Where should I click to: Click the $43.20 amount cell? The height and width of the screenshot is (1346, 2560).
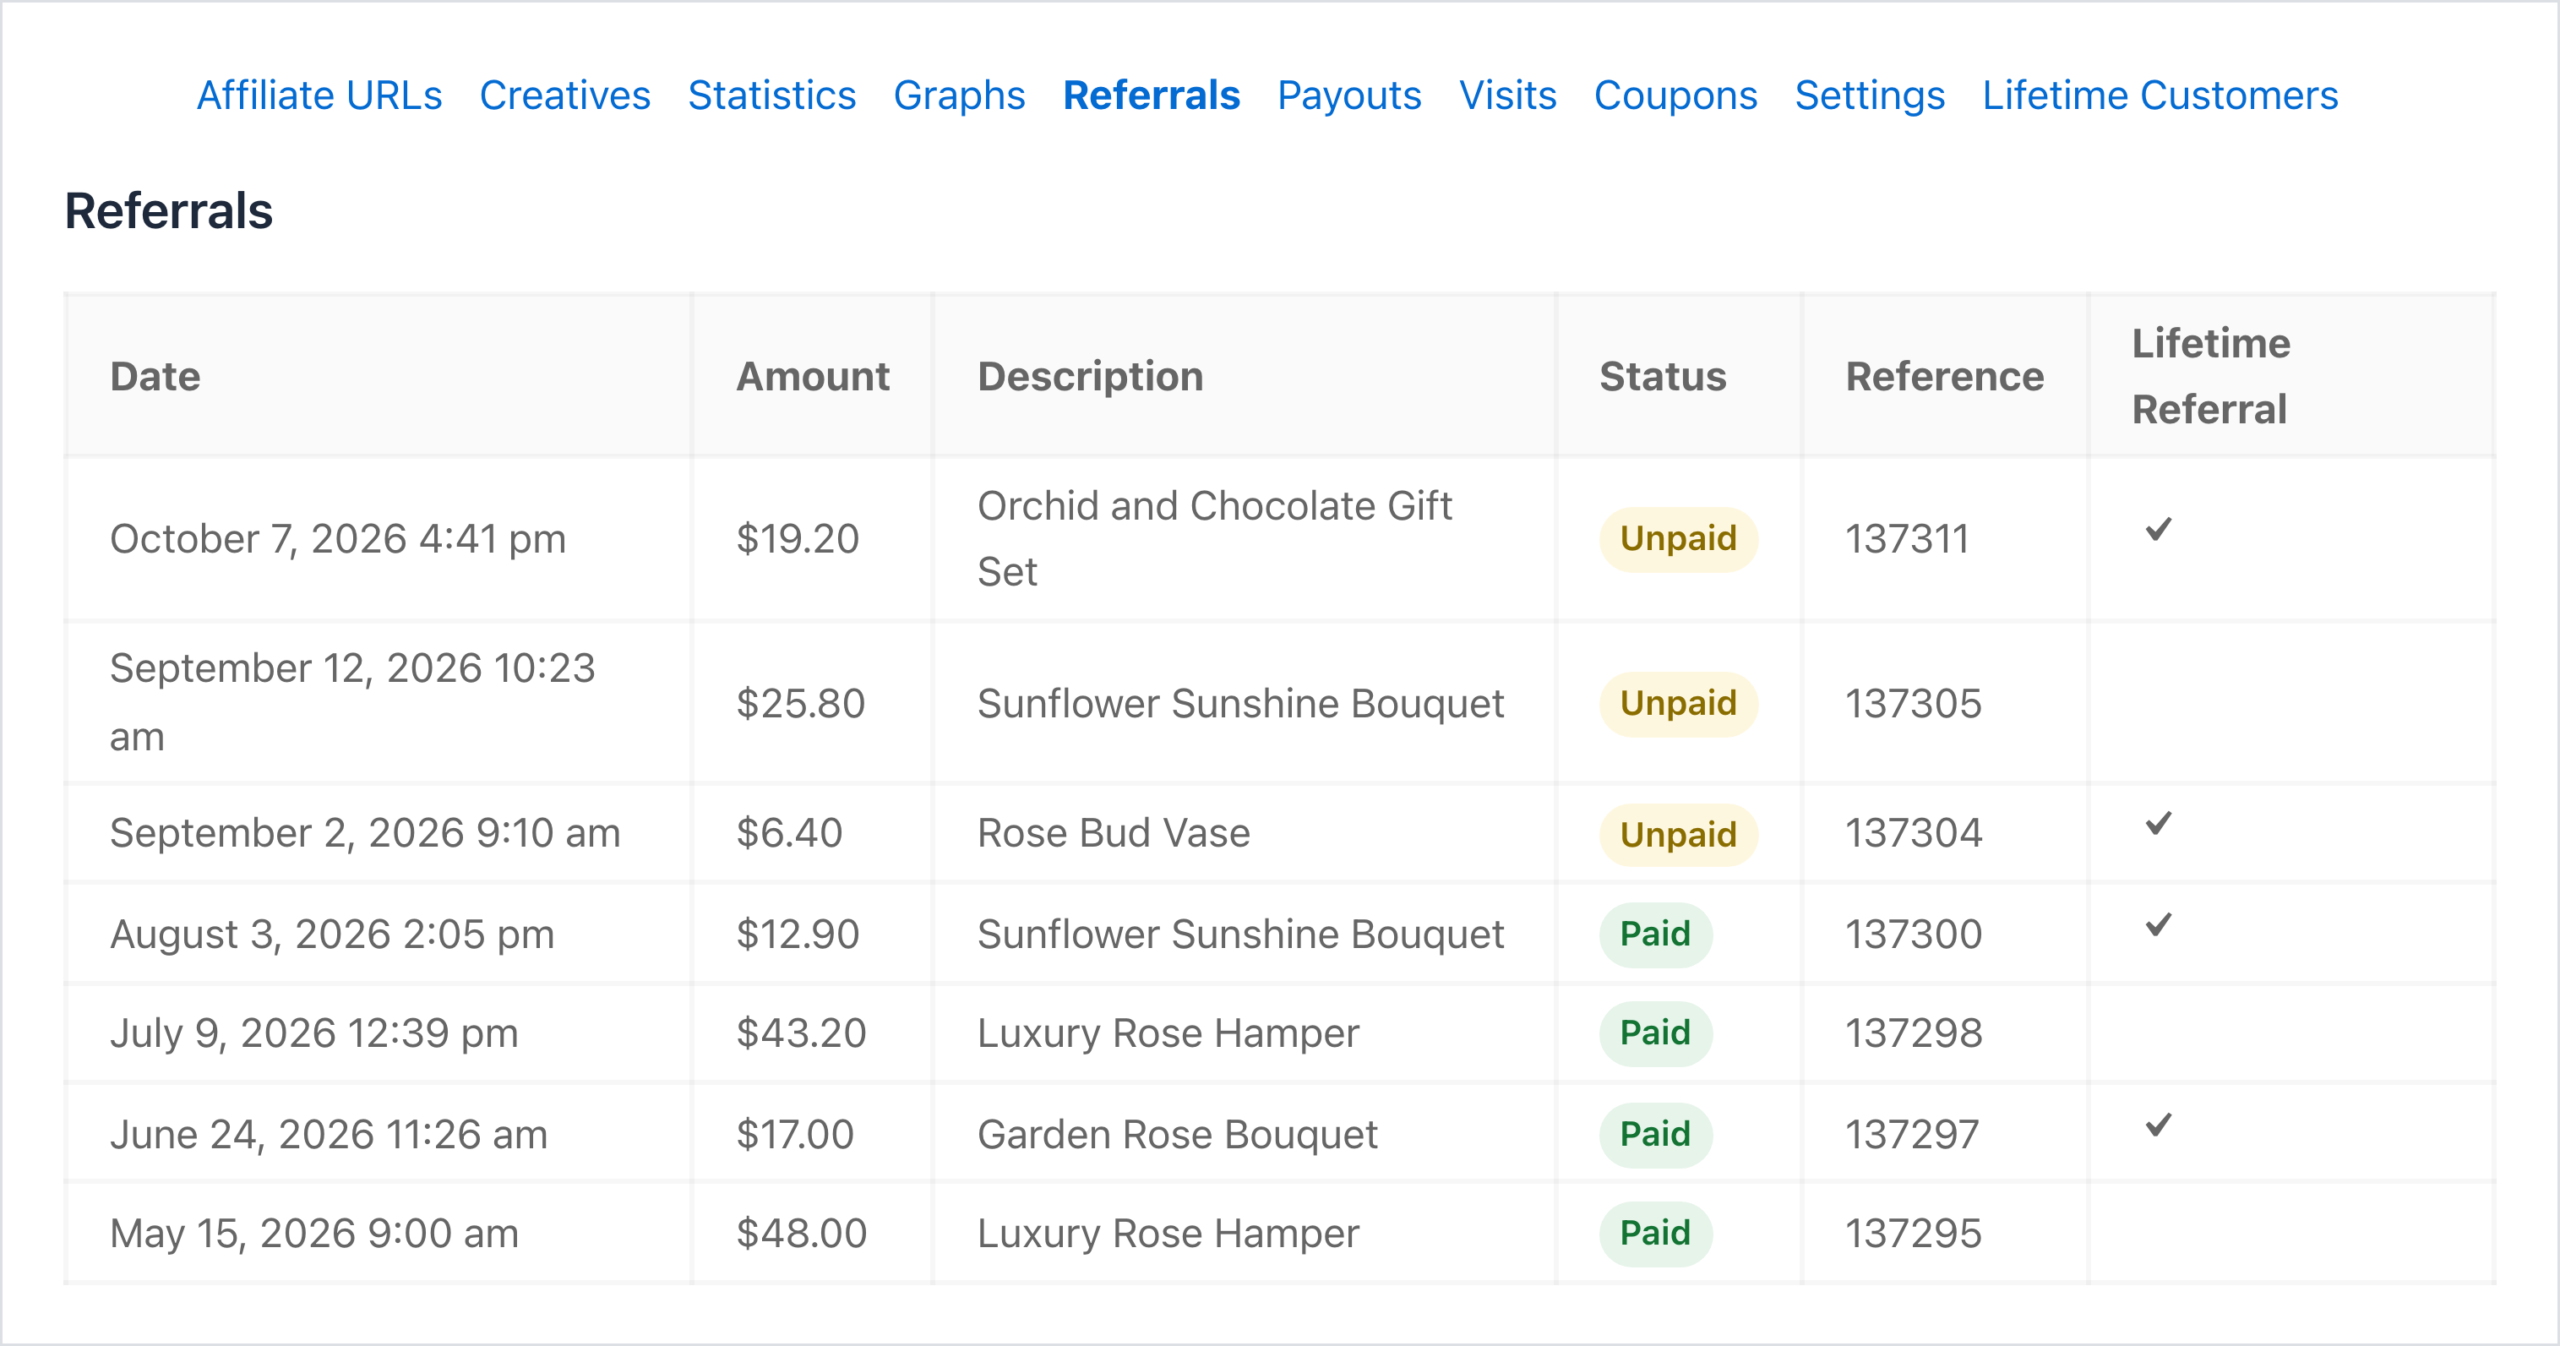(x=801, y=1033)
